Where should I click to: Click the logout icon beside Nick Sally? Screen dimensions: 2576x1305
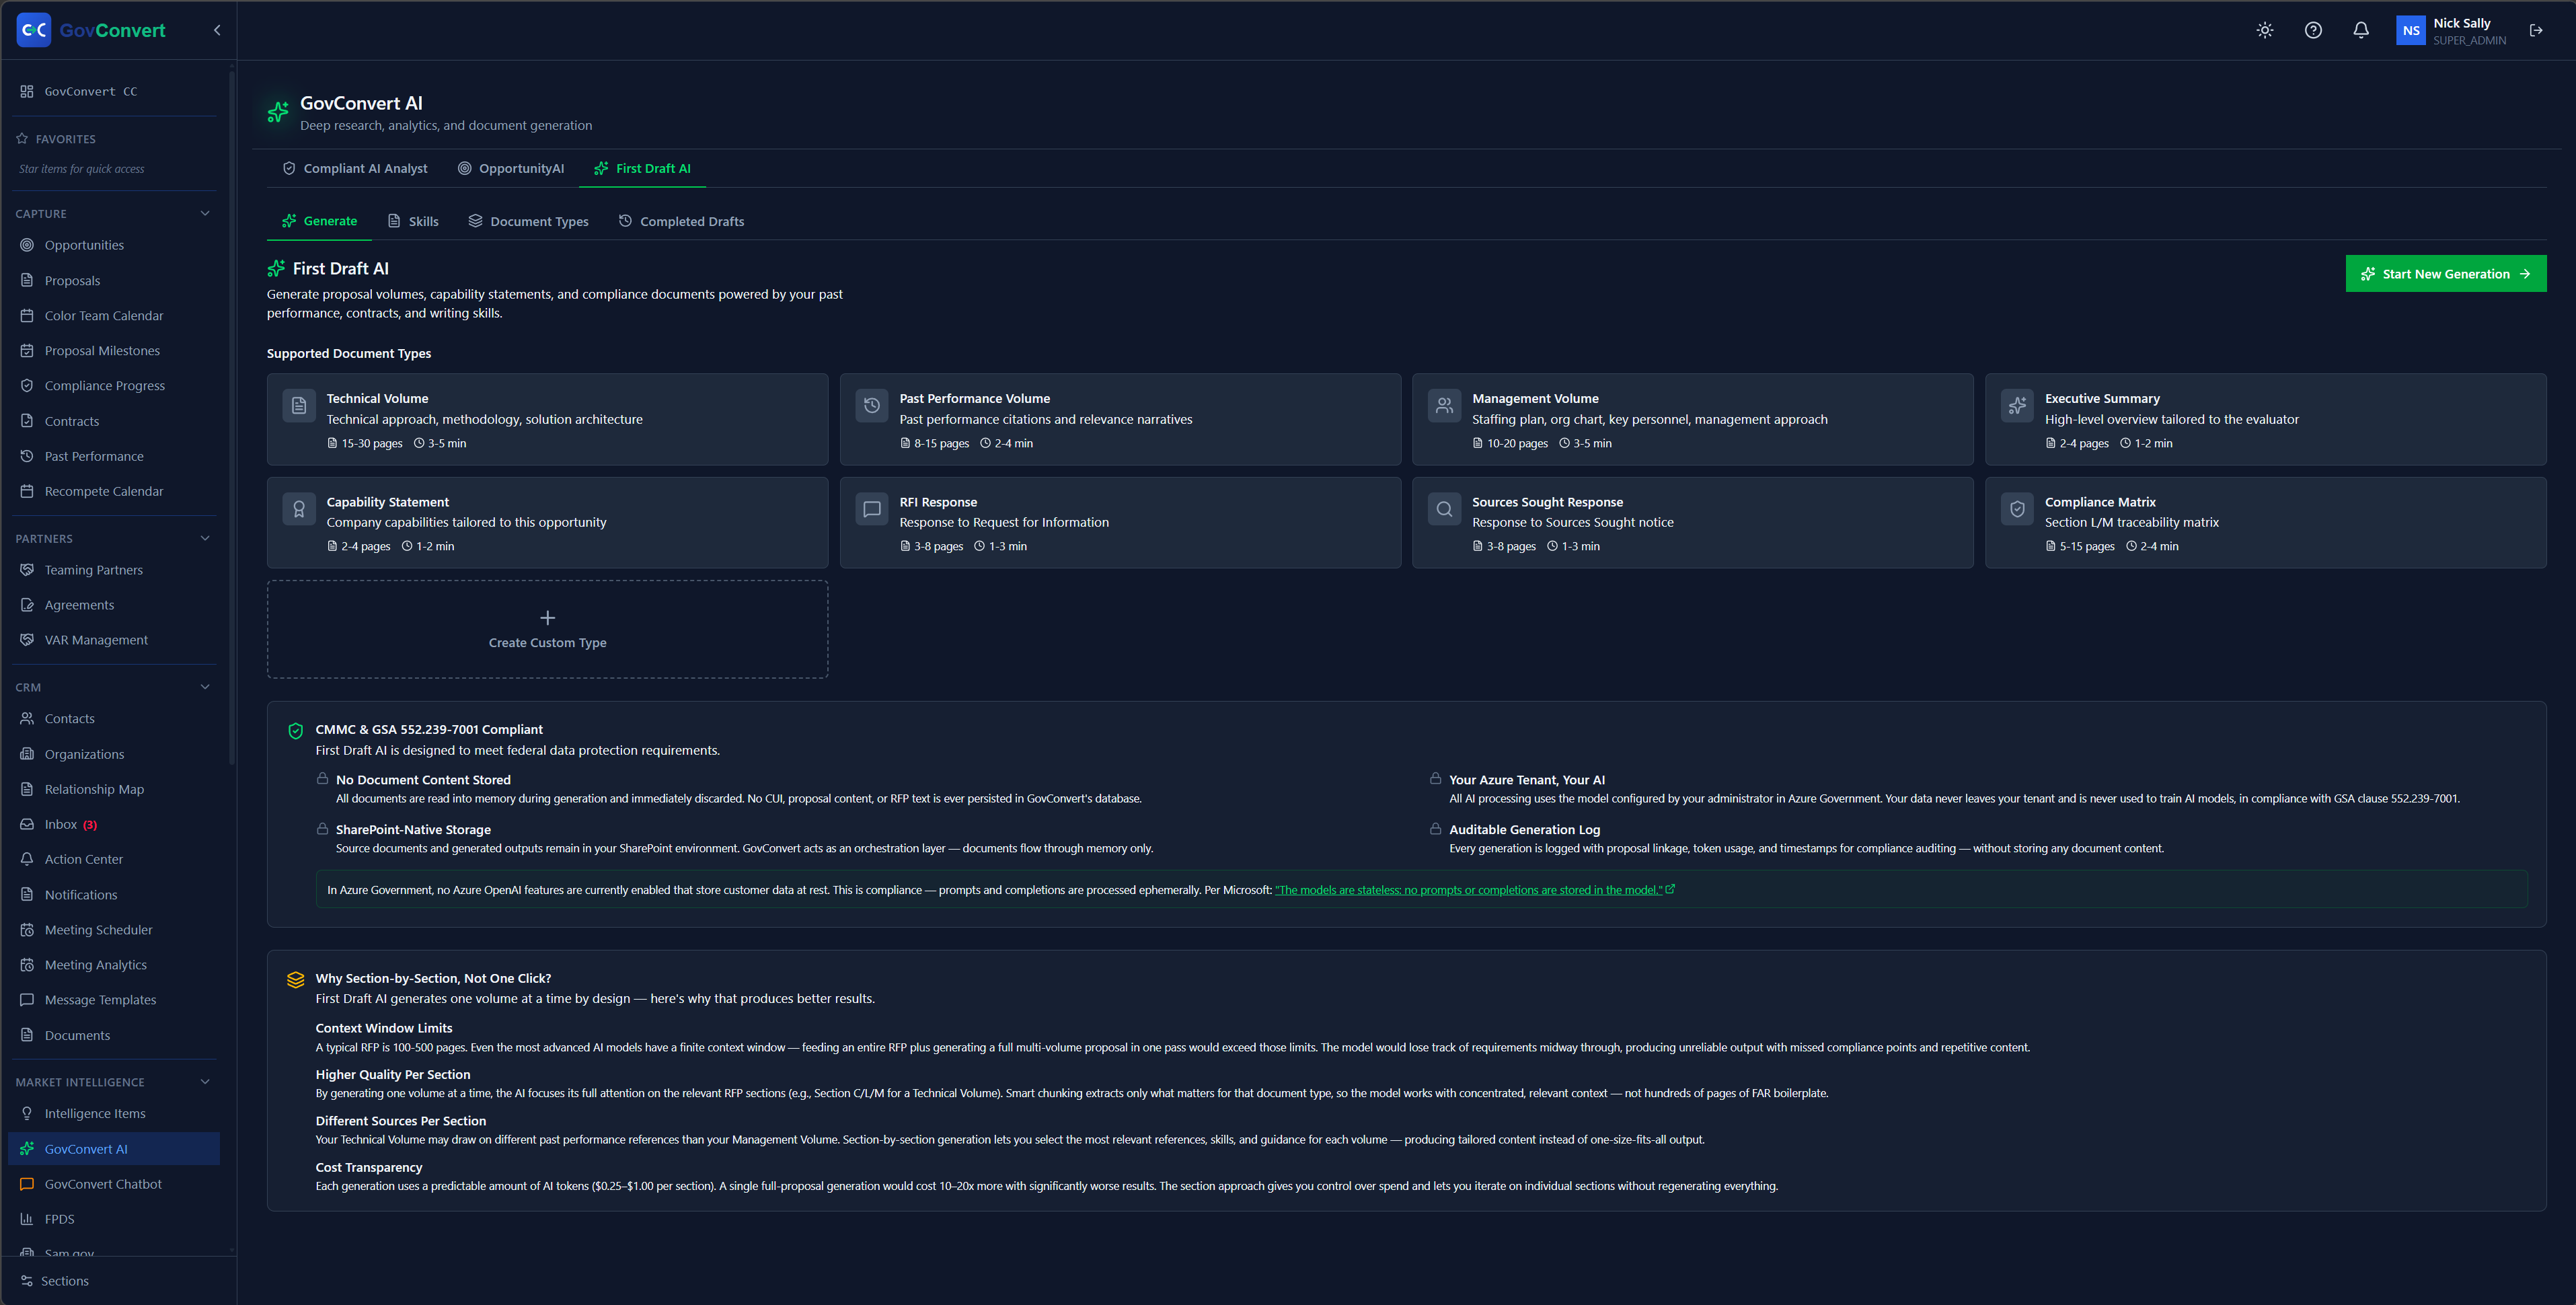click(x=2536, y=30)
